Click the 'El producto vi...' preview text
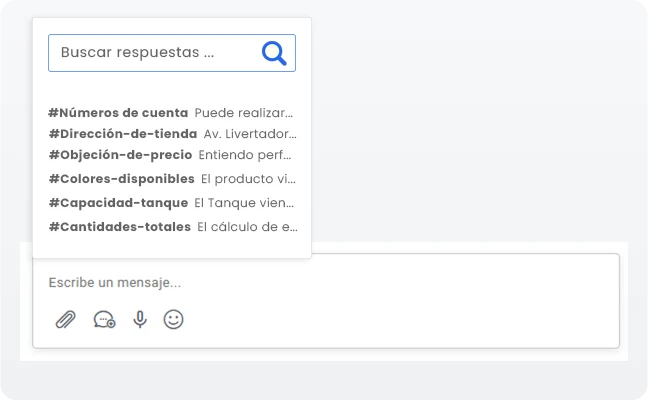Image resolution: width=648 pixels, height=400 pixels. pyautogui.click(x=248, y=179)
